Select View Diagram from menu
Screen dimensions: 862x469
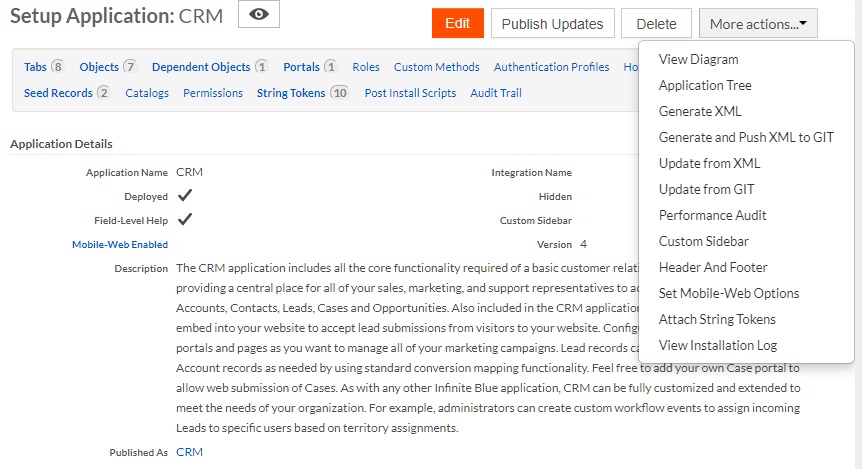698,59
